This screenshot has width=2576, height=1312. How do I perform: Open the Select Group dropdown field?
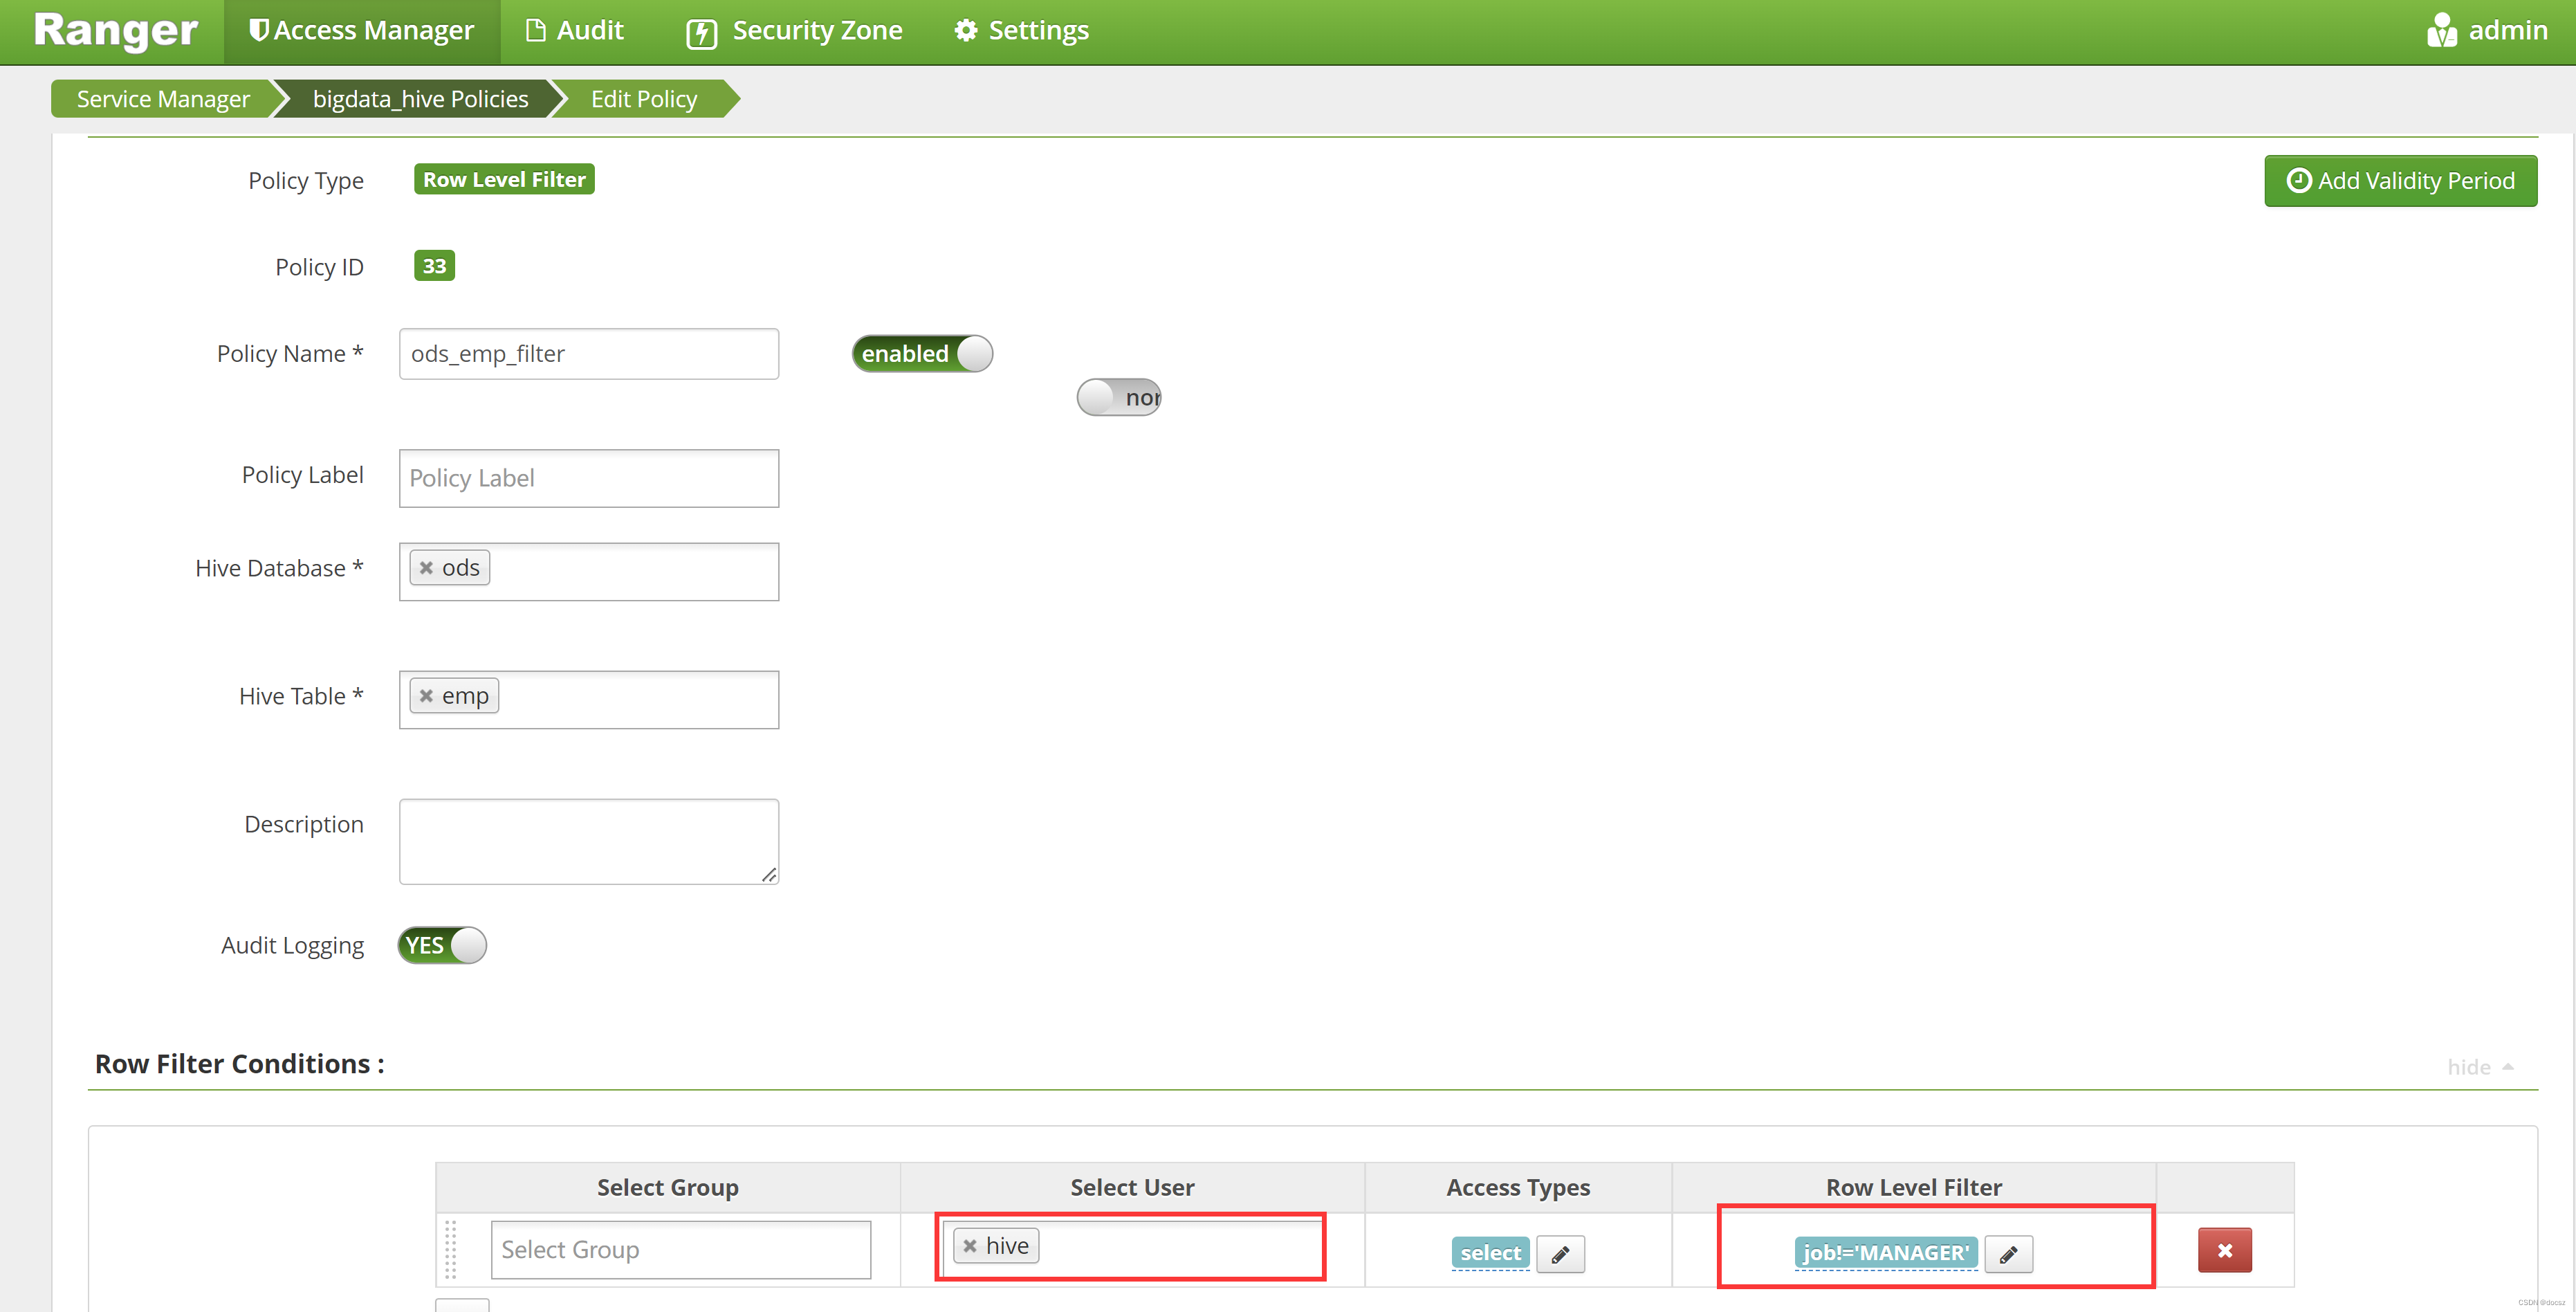point(680,1250)
